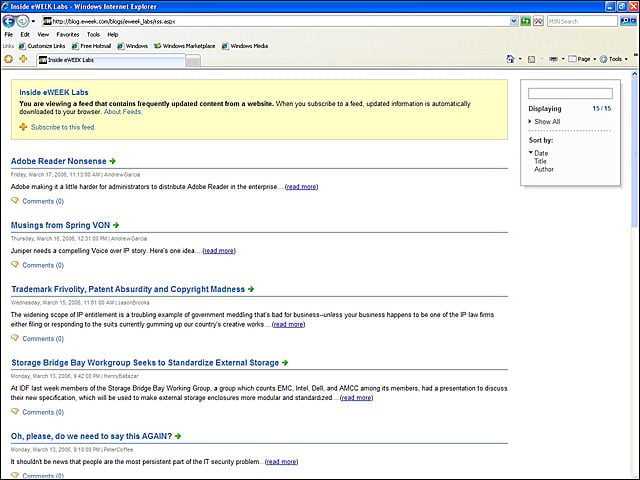Open the Tools toolbar gear menu

[x=614, y=59]
